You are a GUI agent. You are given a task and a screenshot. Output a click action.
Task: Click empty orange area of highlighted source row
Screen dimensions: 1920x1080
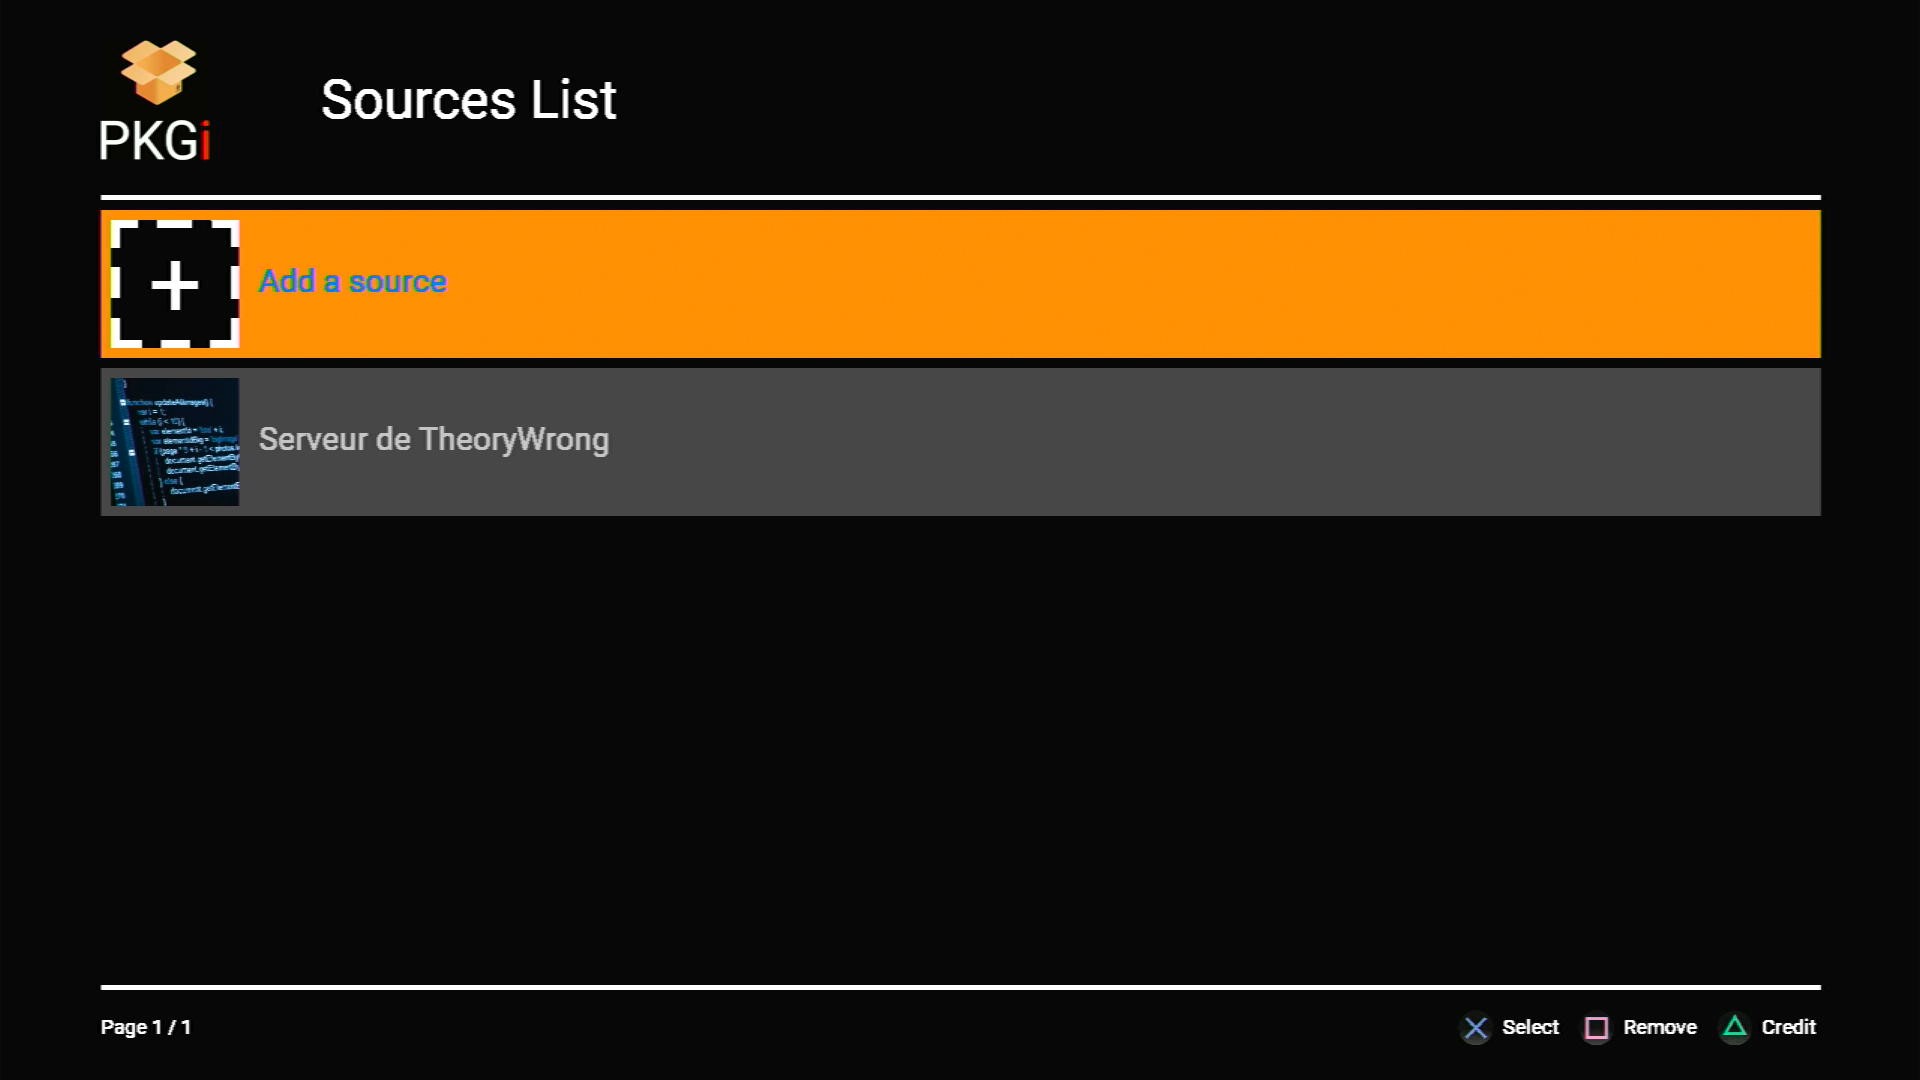coord(1100,284)
